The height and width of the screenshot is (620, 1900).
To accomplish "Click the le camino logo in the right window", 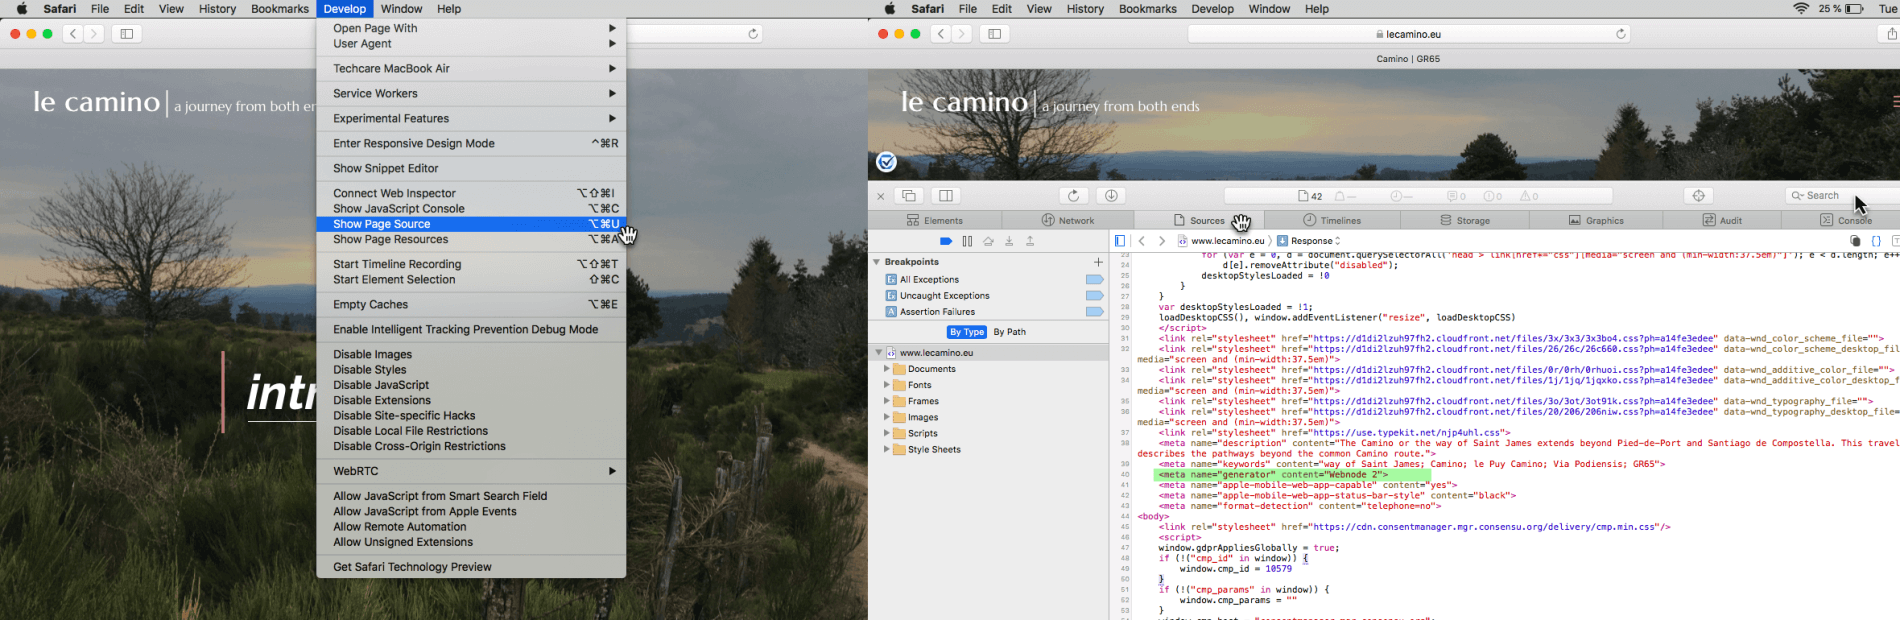I will click(964, 102).
